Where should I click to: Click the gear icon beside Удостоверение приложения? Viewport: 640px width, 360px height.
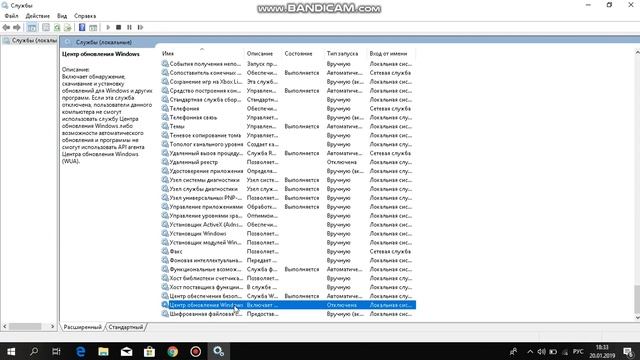coord(165,171)
